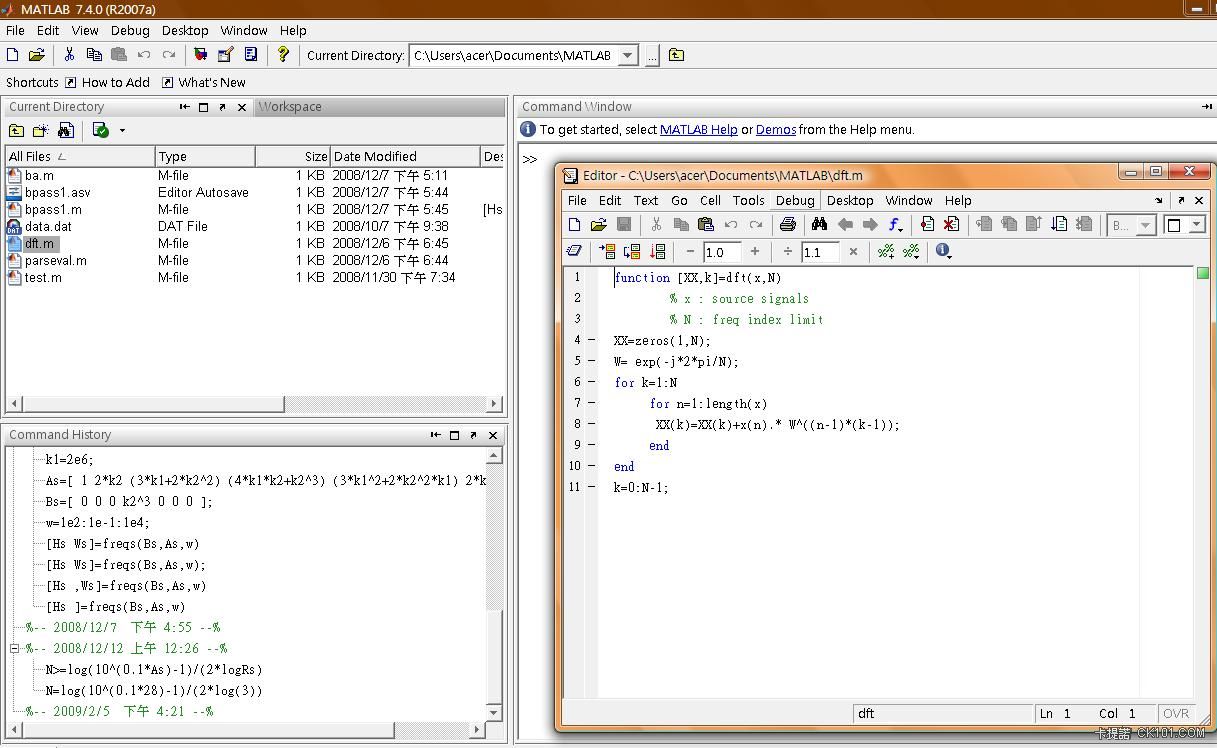Browse for folder with the ellipsis button
Viewport: 1217px width, 748px height.
click(652, 56)
